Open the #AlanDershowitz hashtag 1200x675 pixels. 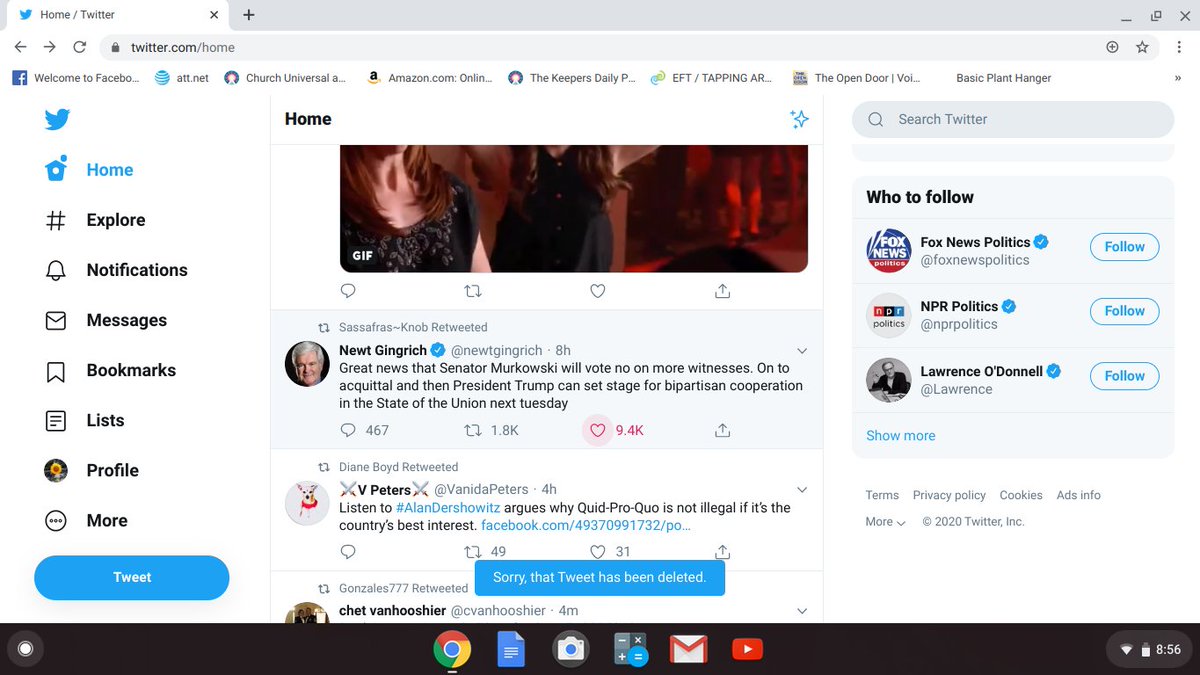pyautogui.click(x=446, y=507)
